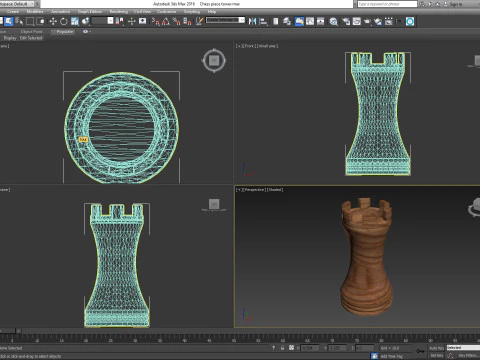Viewport: 480px width, 360px height.
Task: Toggle Angle Snap
Action: [x=166, y=21]
